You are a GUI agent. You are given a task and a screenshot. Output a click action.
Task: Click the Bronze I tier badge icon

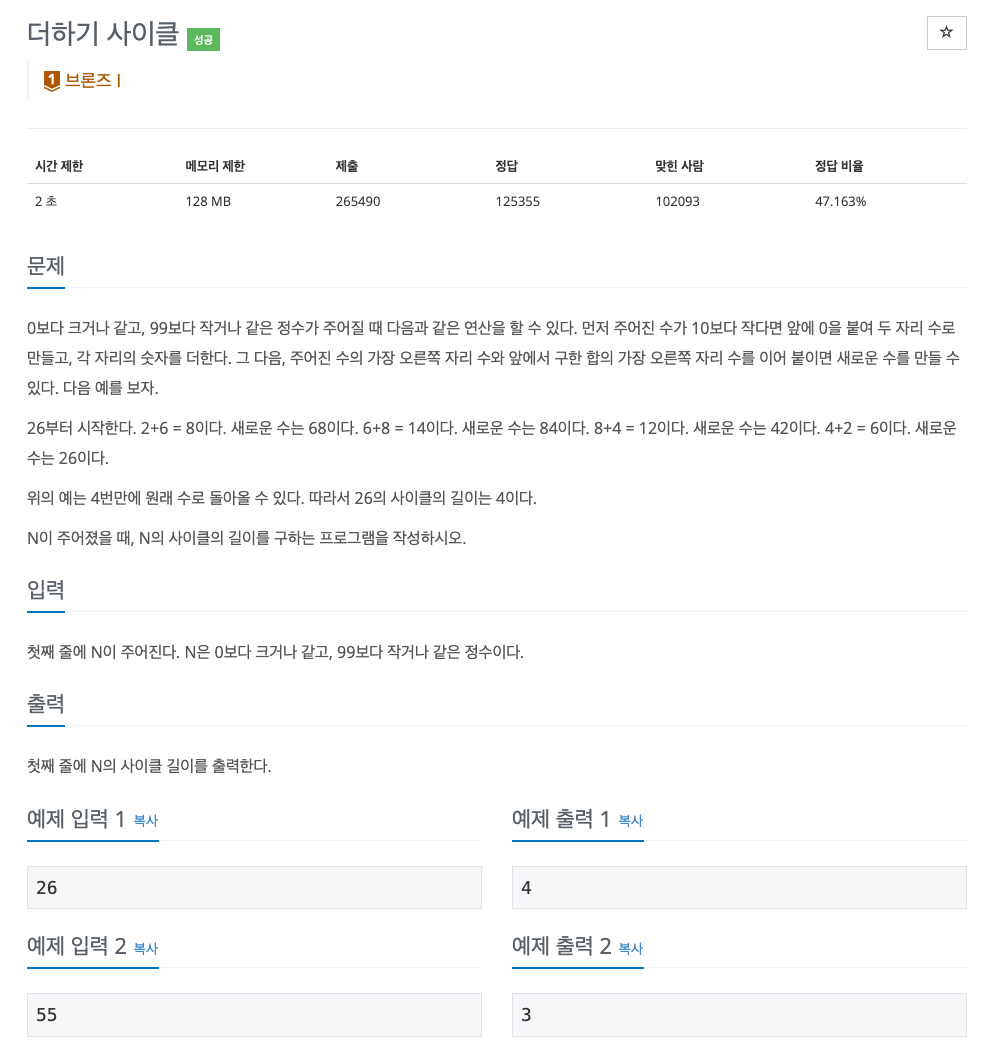click(x=52, y=81)
